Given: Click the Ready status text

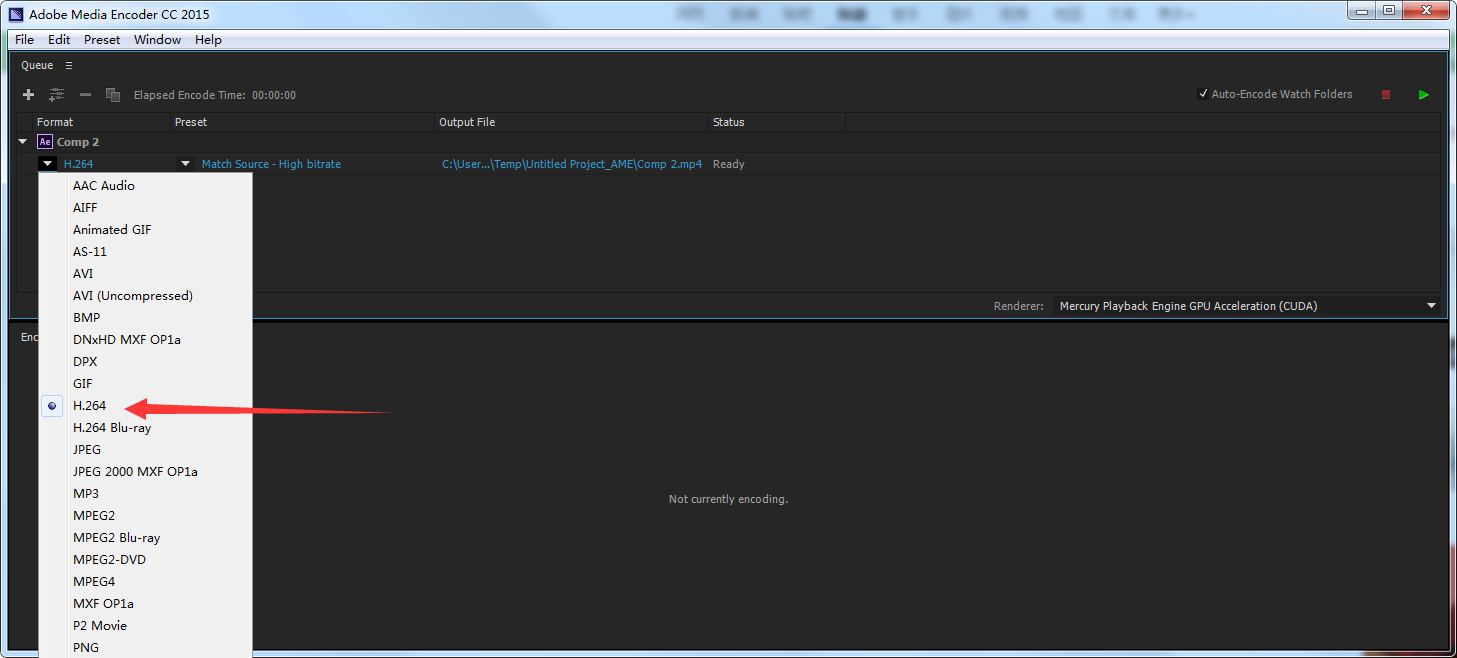Looking at the screenshot, I should 729,164.
